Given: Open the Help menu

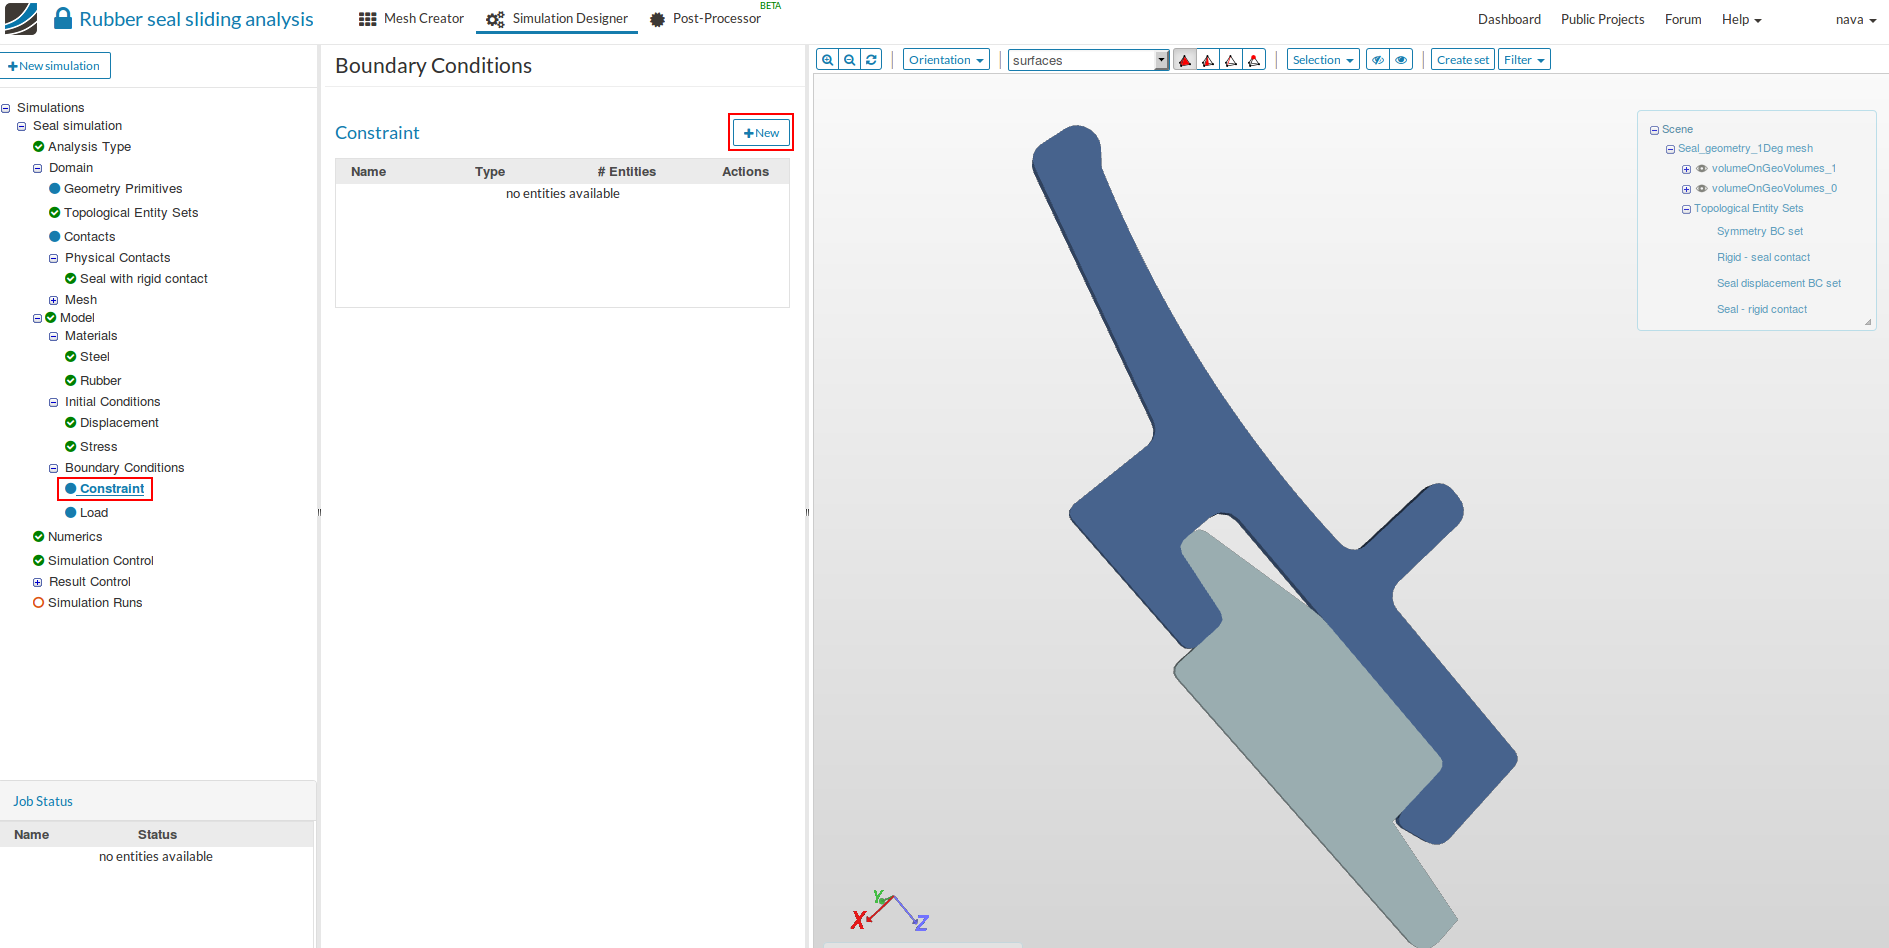Looking at the screenshot, I should click(x=1741, y=20).
